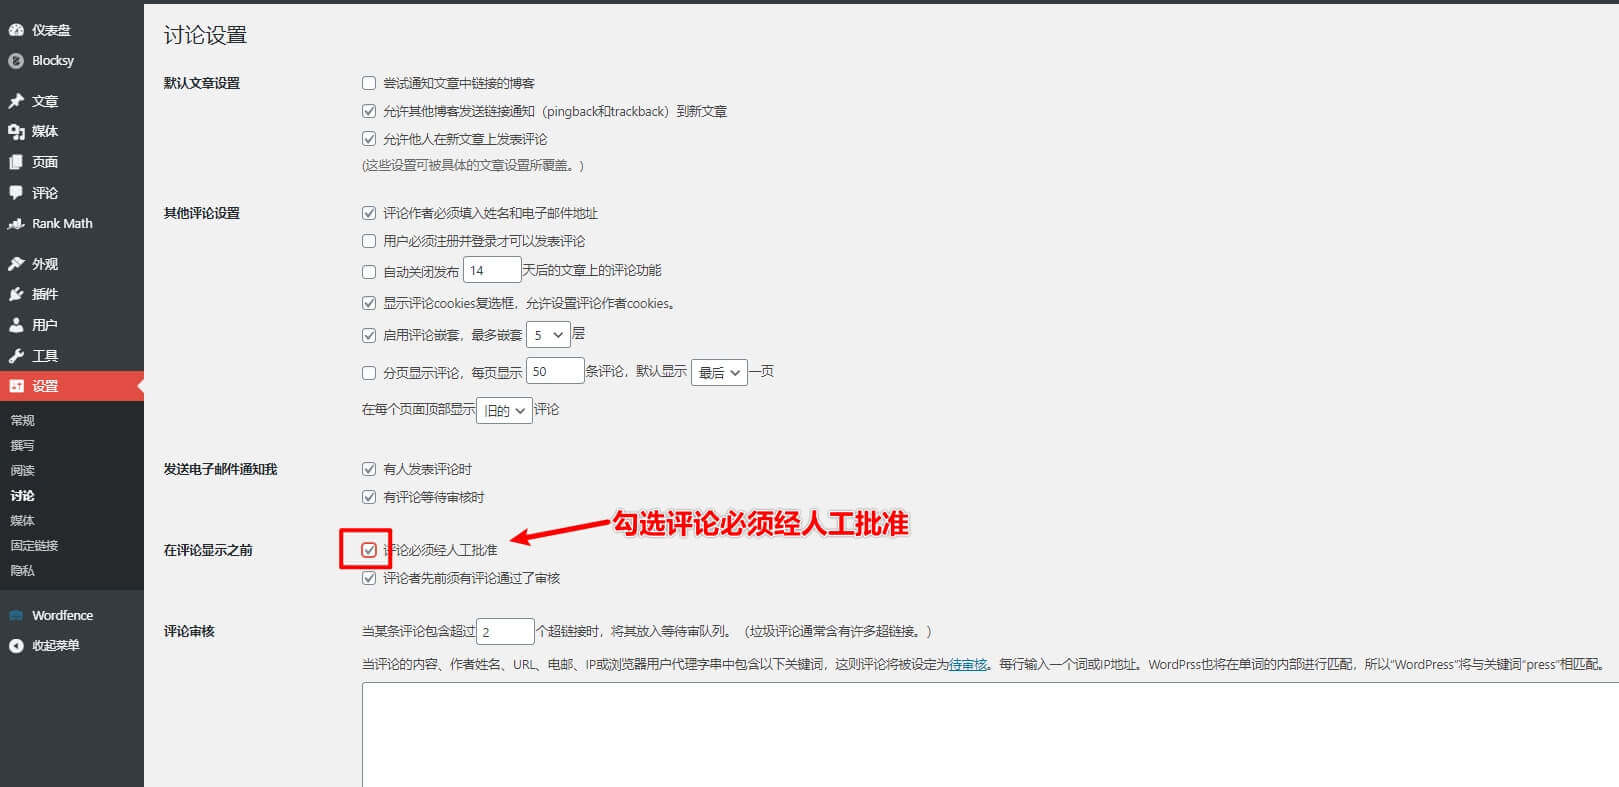Open 插件 plugins plug icon
1619x787 pixels.
[x=16, y=294]
